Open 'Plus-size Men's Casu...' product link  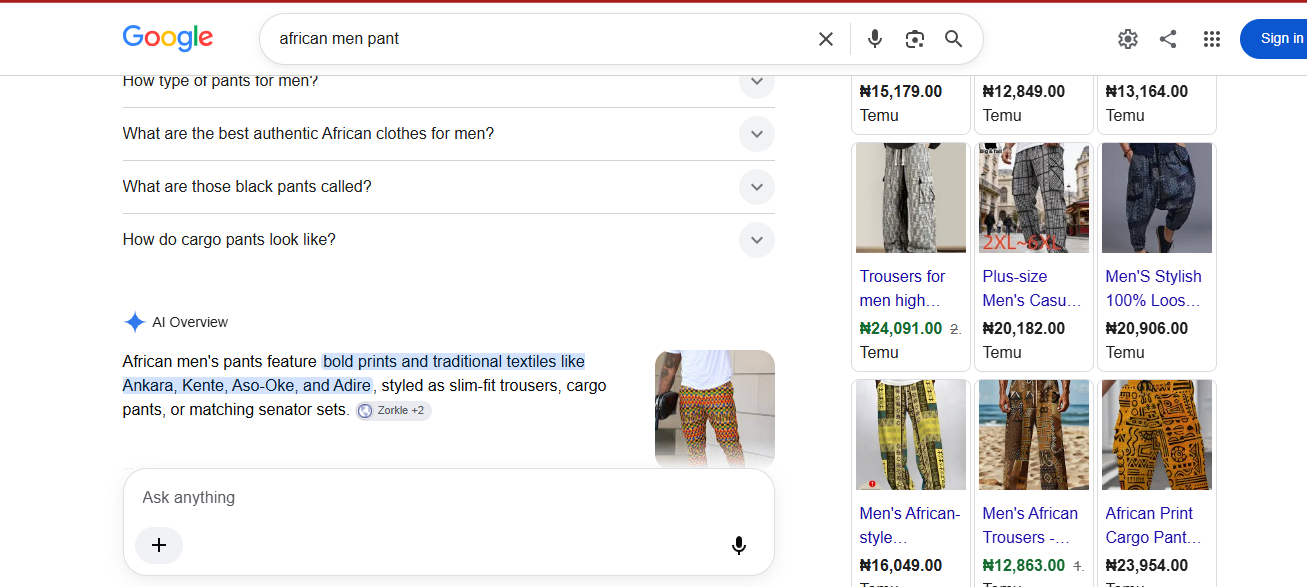tap(1032, 288)
